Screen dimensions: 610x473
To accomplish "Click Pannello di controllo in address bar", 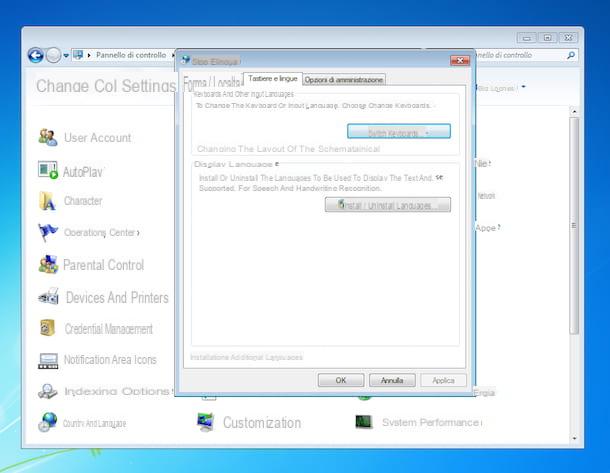I will (x=131, y=55).
